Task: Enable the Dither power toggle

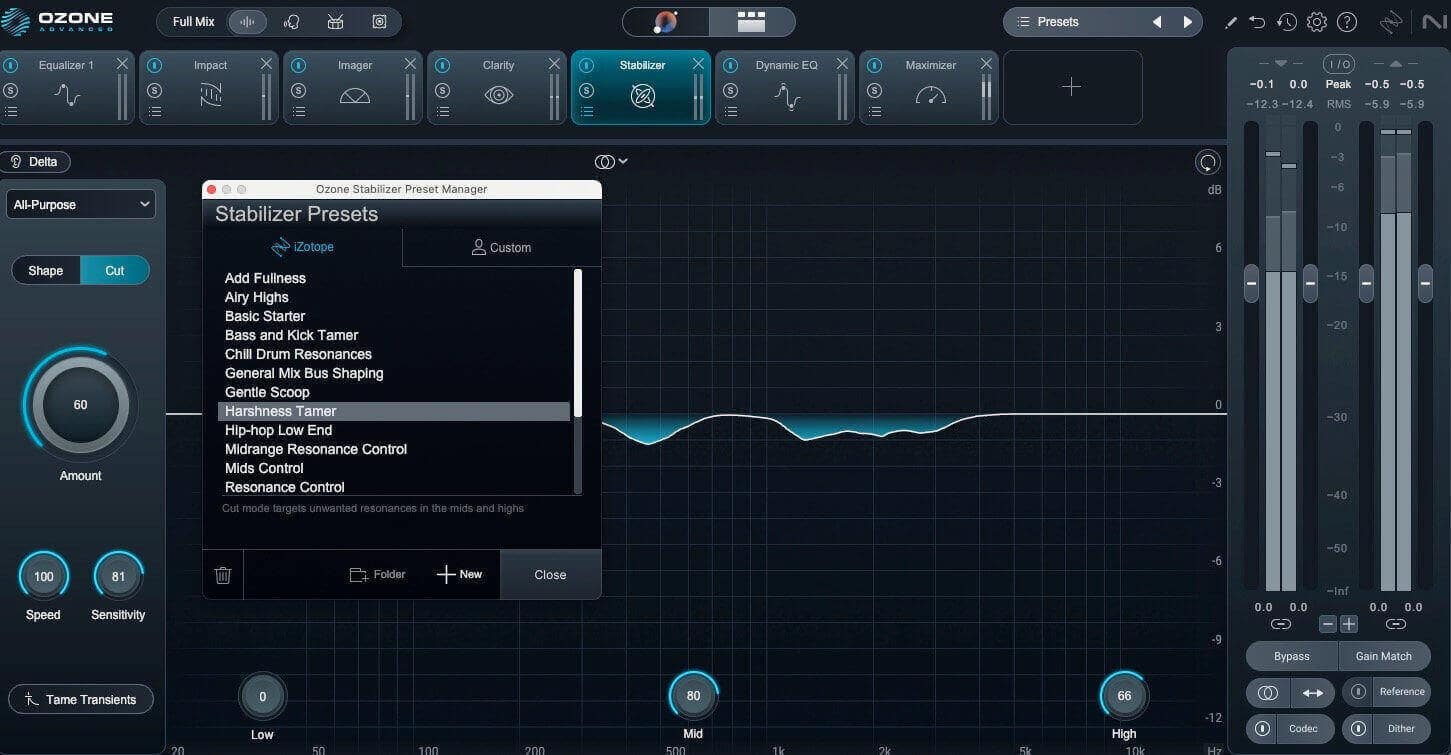Action: (1357, 728)
